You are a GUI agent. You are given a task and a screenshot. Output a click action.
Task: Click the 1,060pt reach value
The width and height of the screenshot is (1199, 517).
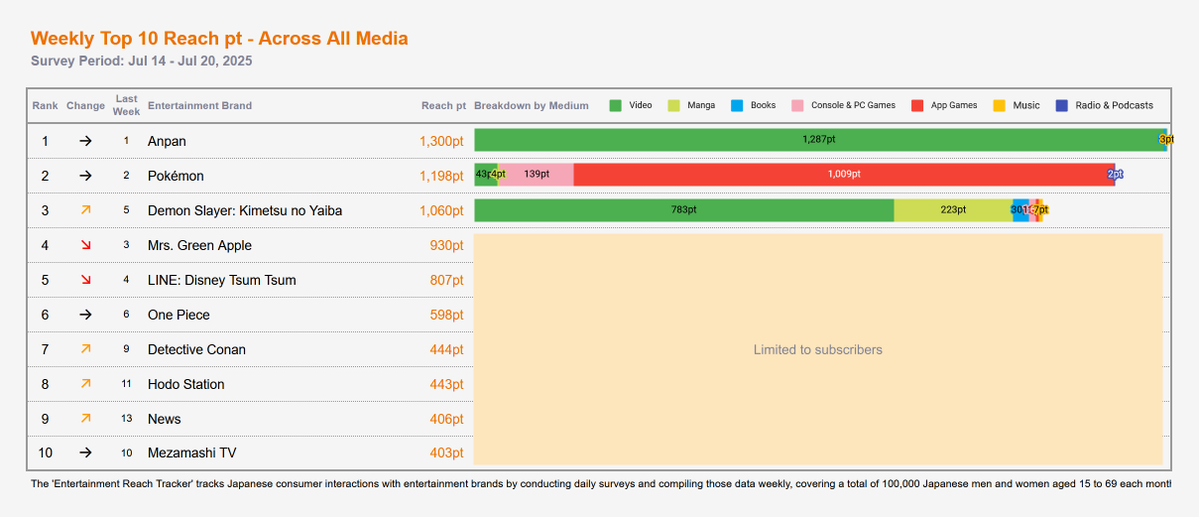click(x=441, y=211)
